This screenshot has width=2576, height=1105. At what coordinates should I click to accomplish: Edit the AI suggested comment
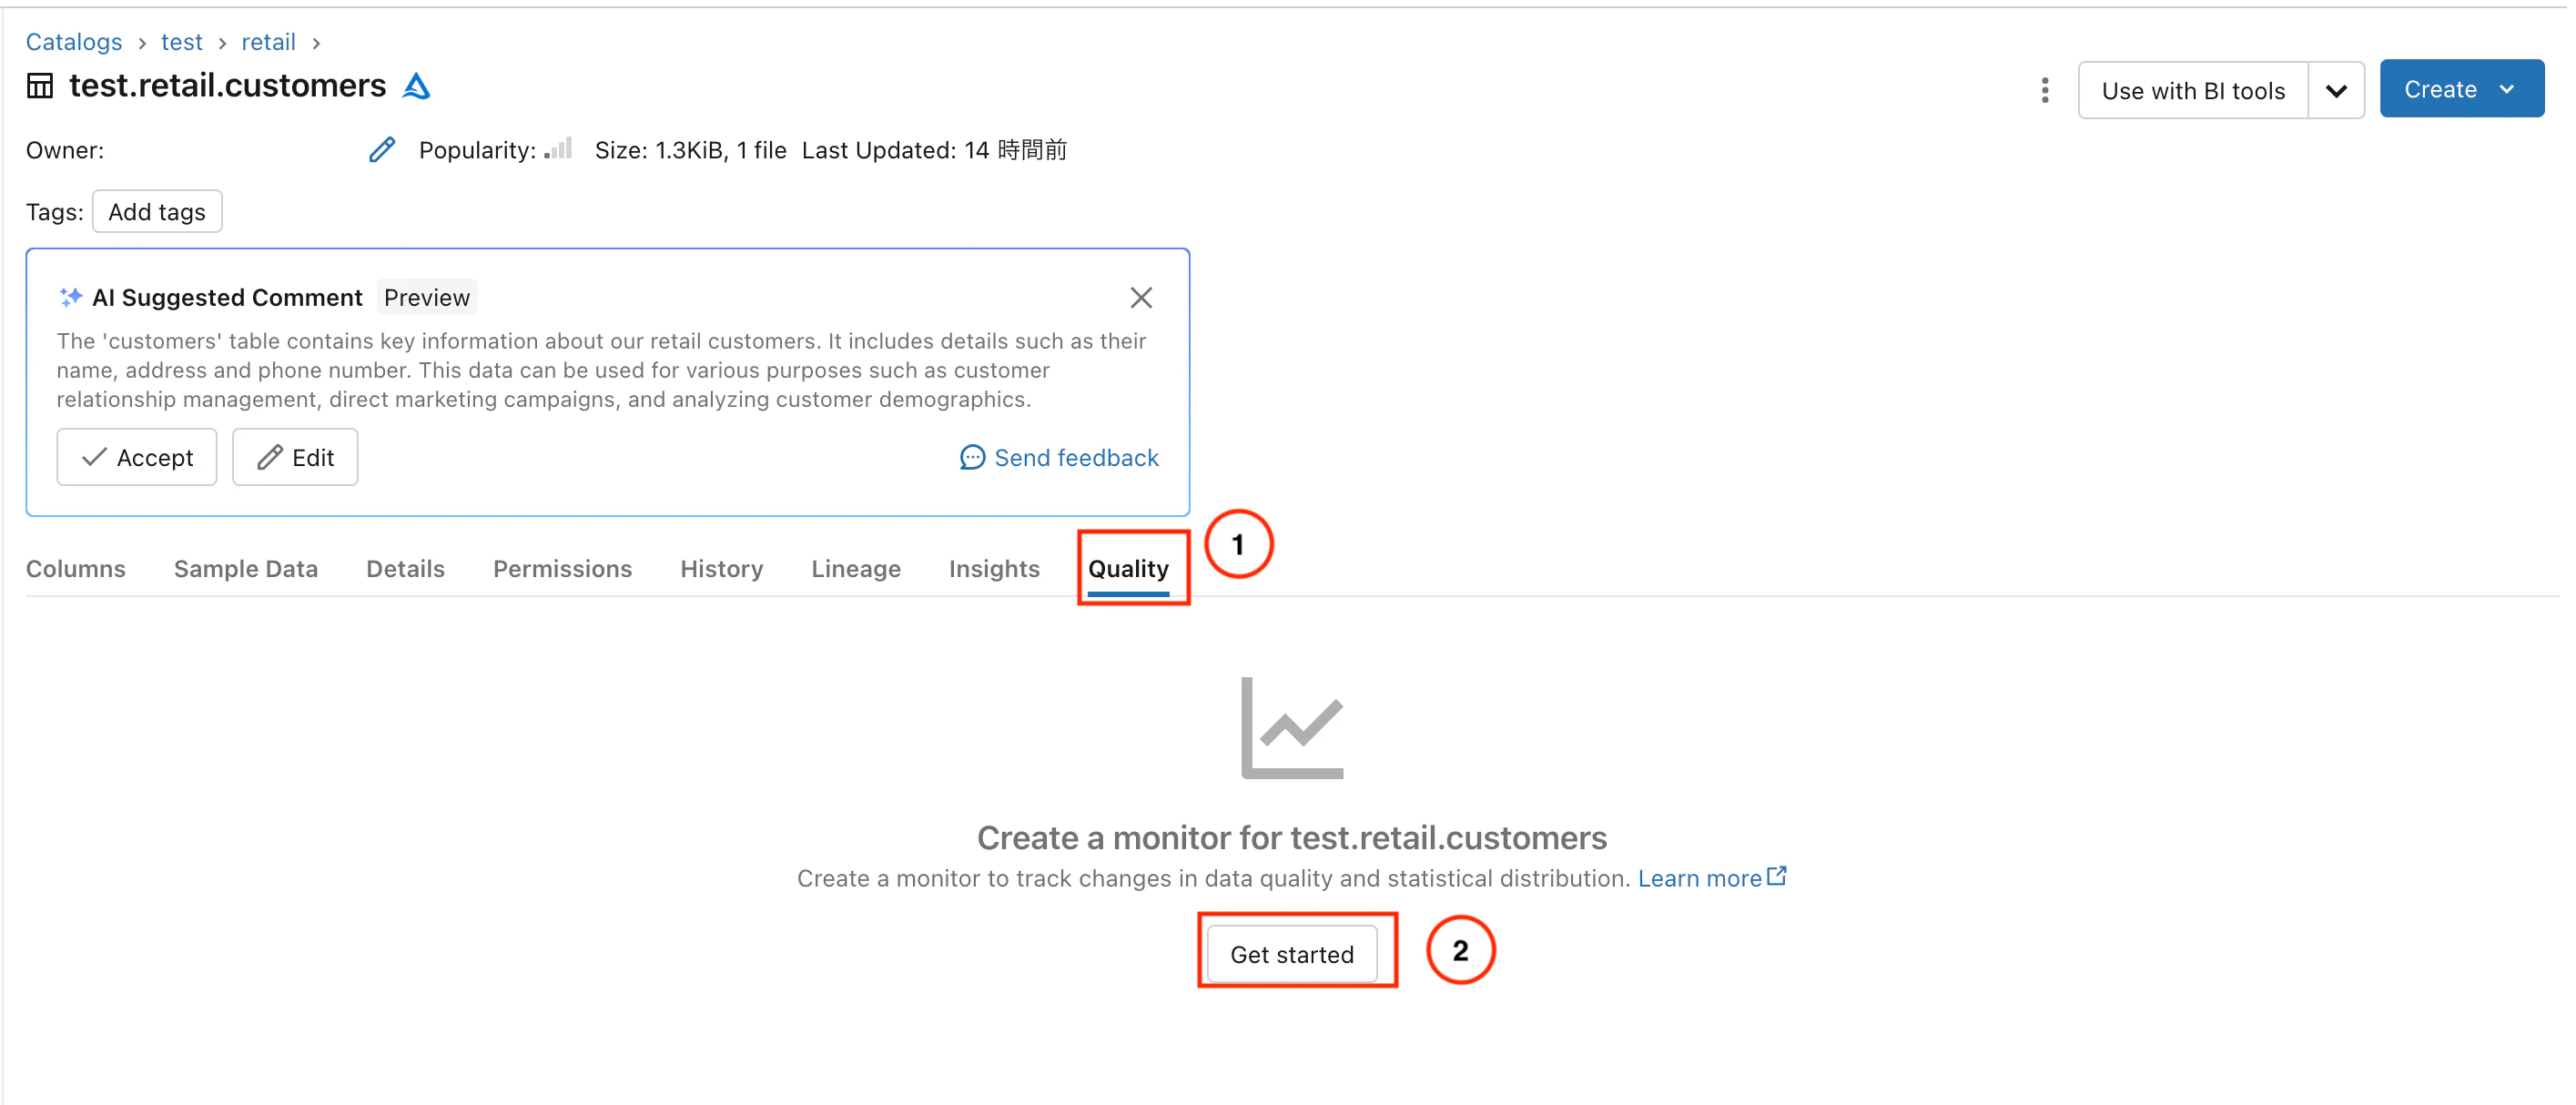point(295,457)
